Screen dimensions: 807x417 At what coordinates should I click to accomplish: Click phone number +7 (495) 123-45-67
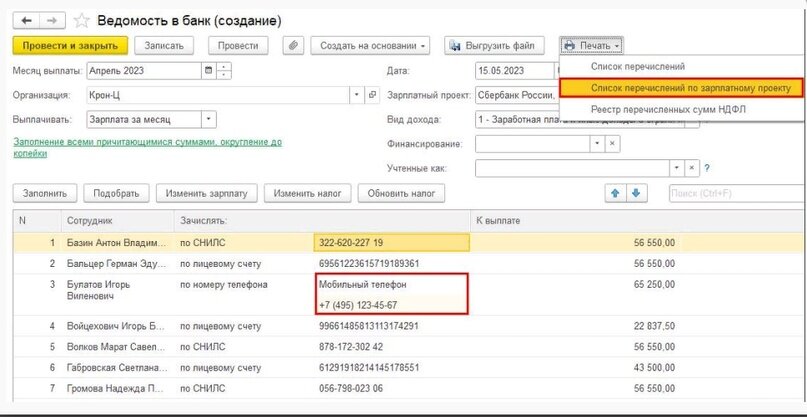pyautogui.click(x=358, y=305)
